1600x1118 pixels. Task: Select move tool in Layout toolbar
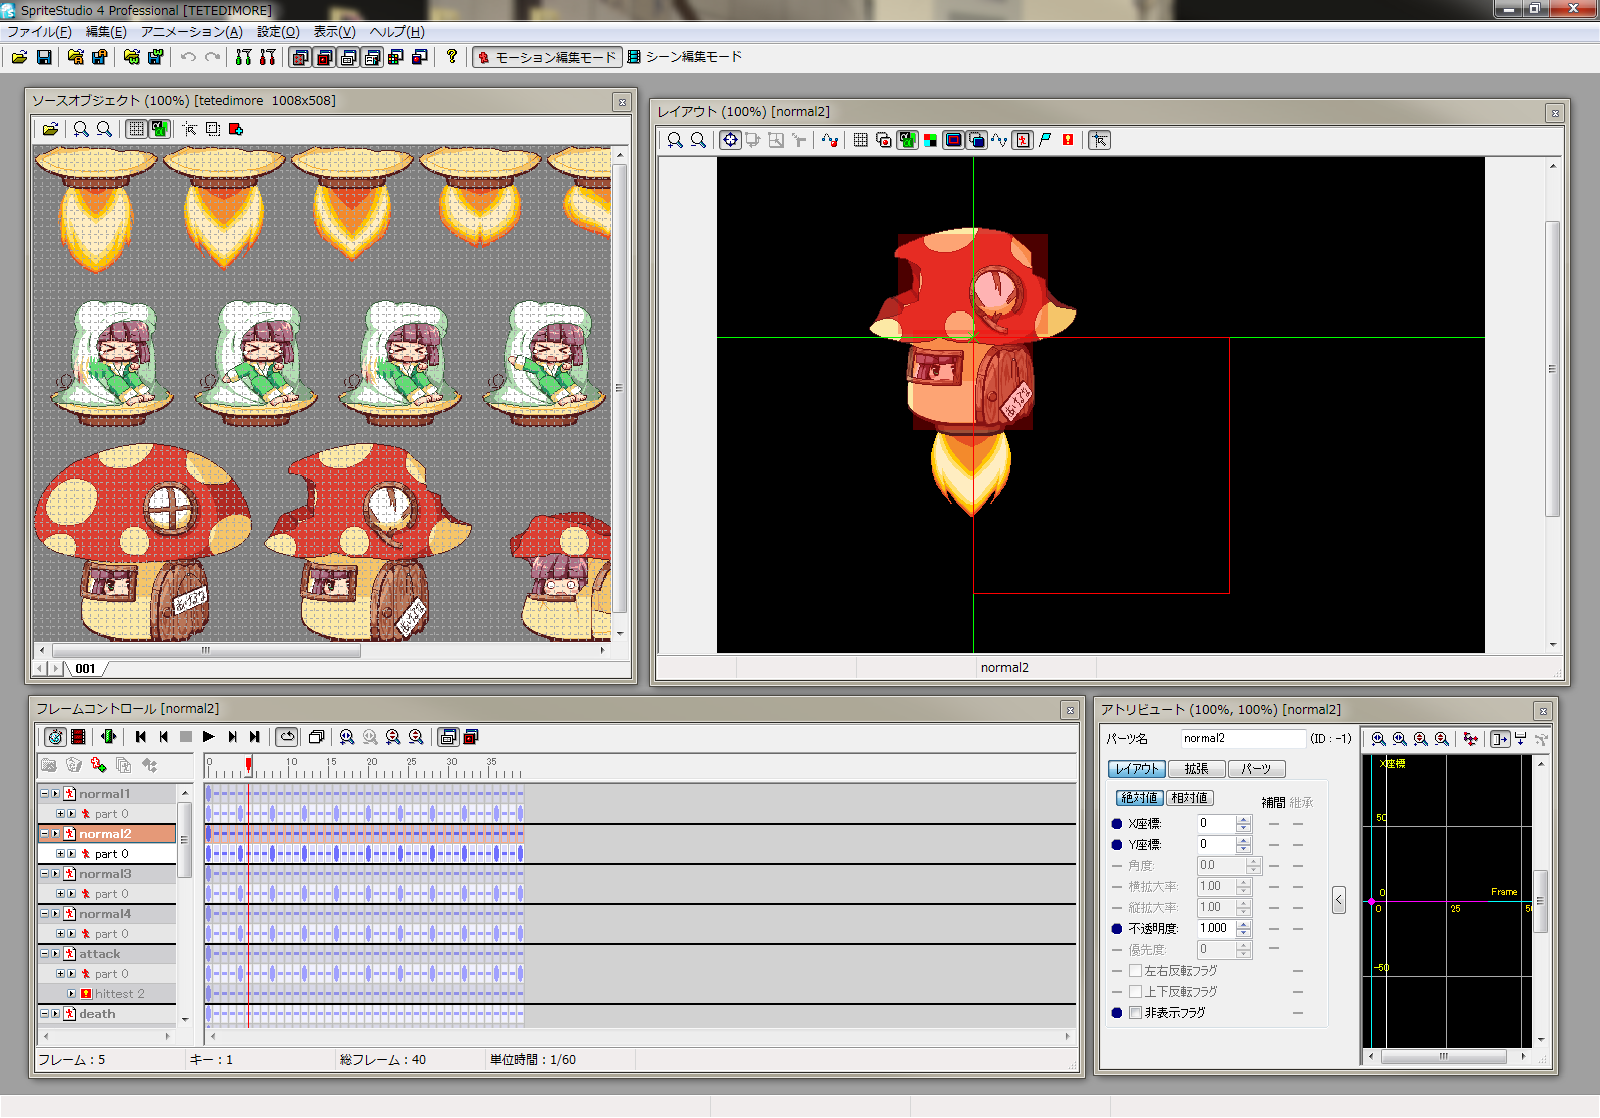730,140
